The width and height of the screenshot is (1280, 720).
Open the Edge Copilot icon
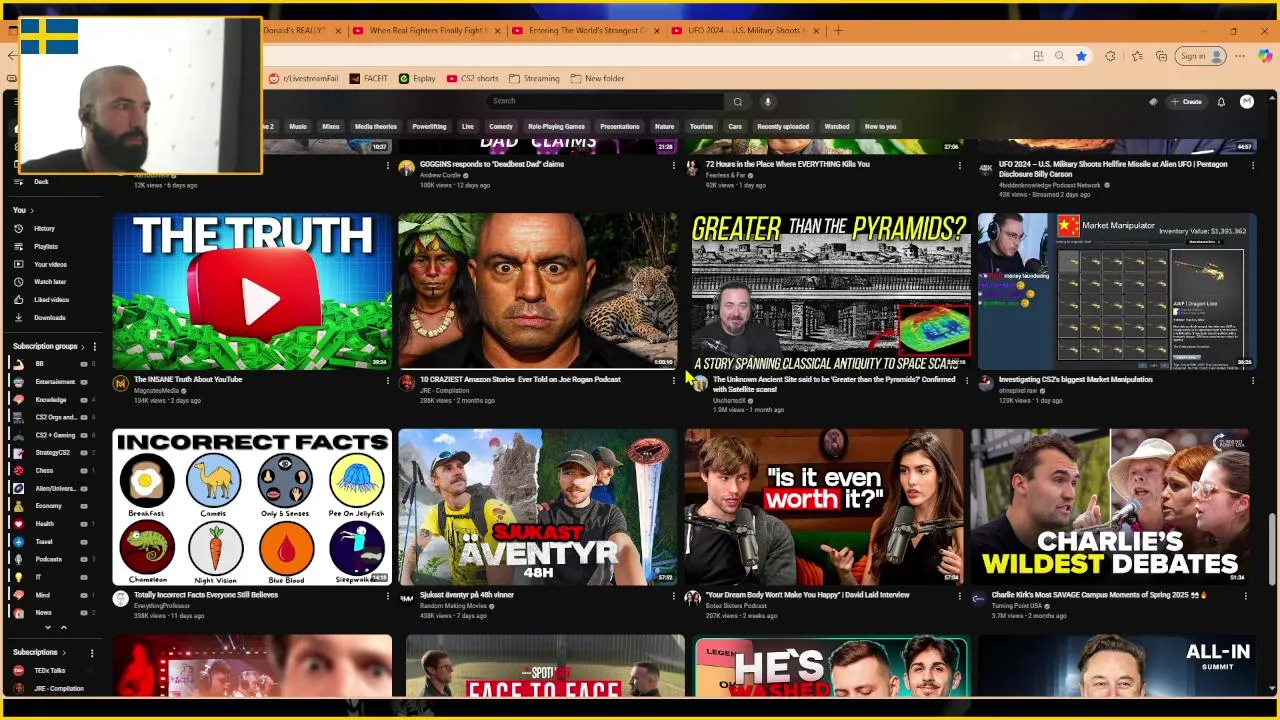[1265, 56]
